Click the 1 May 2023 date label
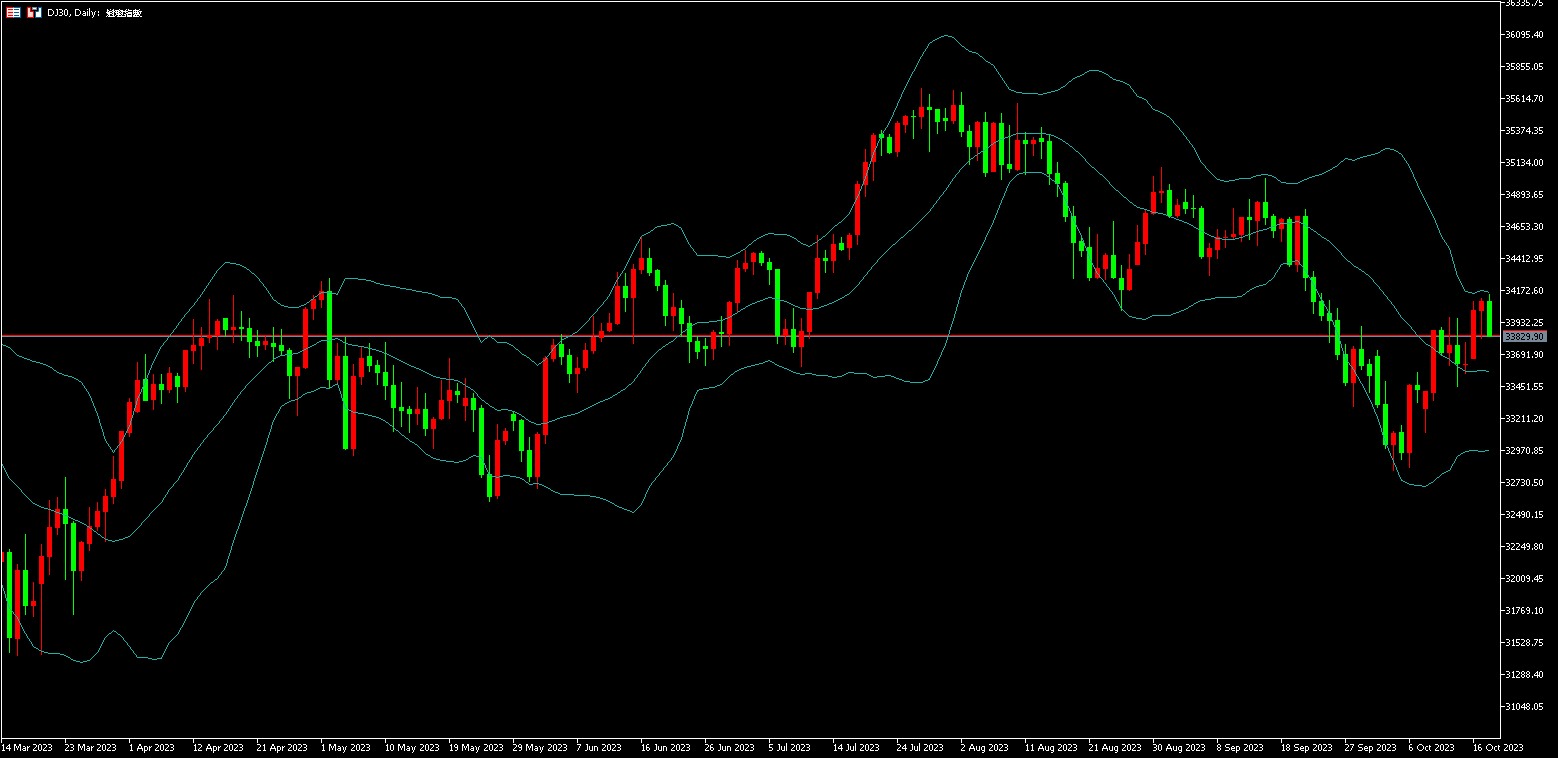This screenshot has width=1558, height=758. pos(346,748)
